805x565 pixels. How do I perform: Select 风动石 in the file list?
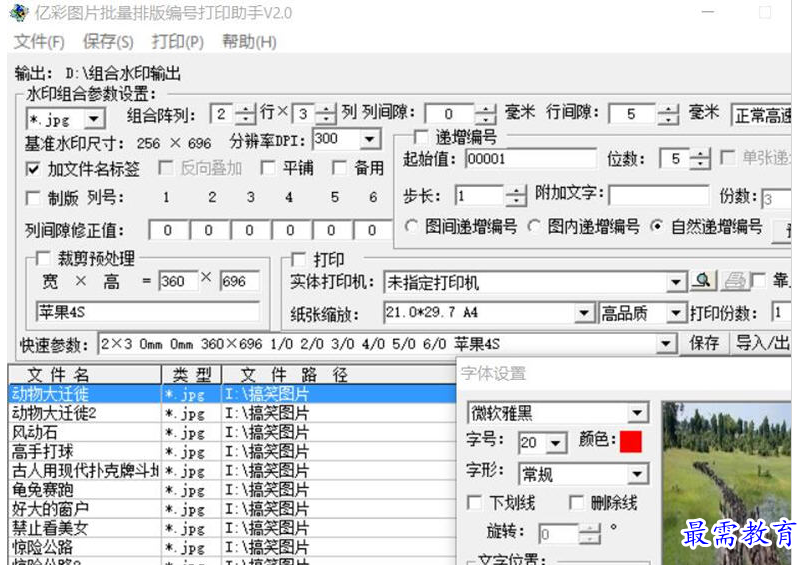35,433
